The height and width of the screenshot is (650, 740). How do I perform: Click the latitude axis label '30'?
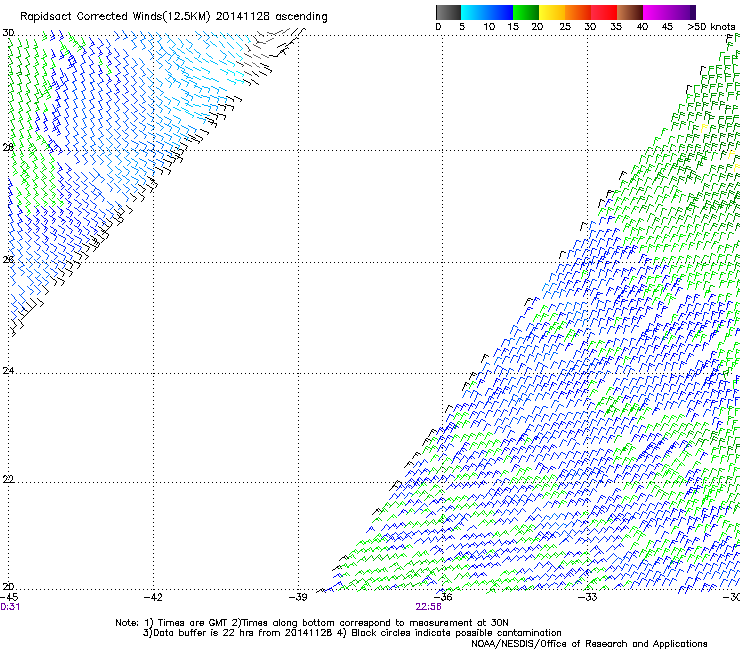coord(8,33)
